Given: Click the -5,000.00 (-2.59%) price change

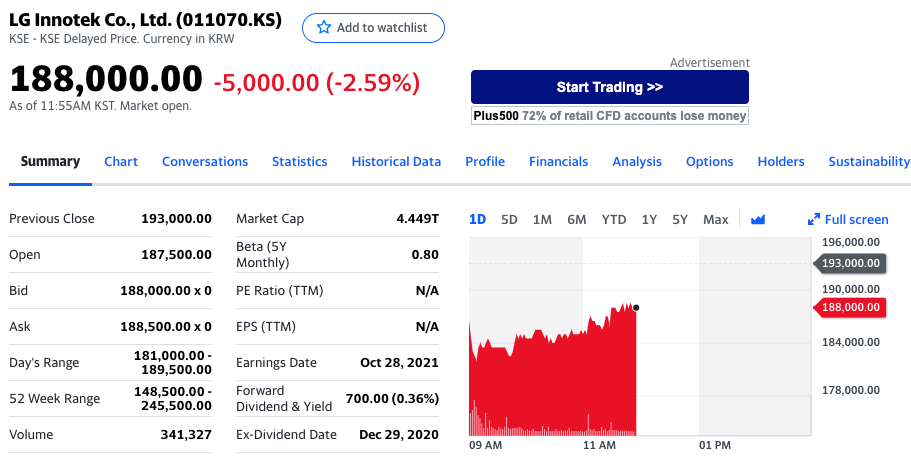Looking at the screenshot, I should pos(317,83).
